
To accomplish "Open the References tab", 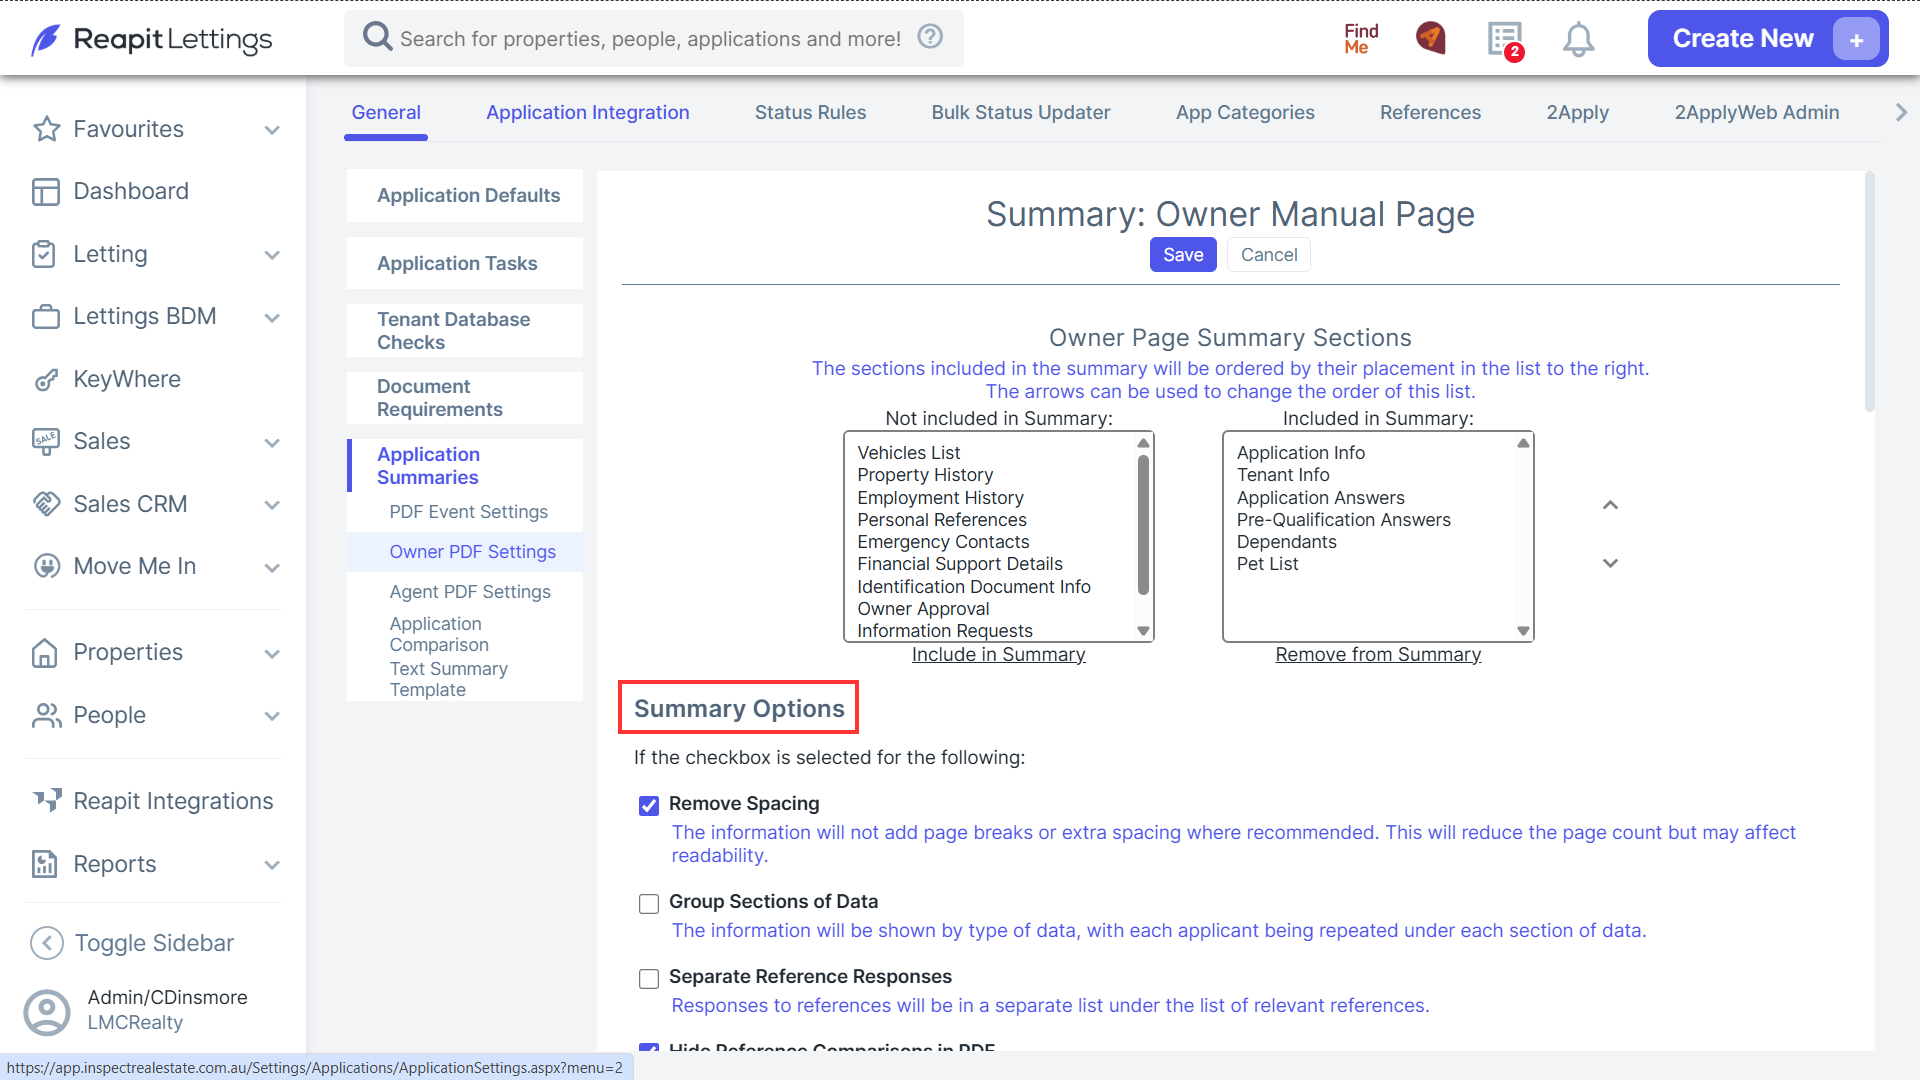I will click(1430, 112).
